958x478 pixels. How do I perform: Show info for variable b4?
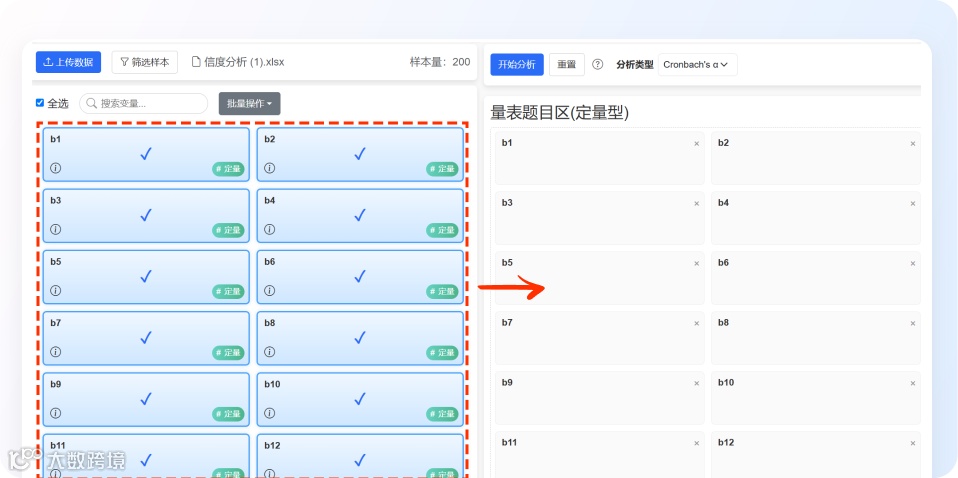(x=269, y=229)
